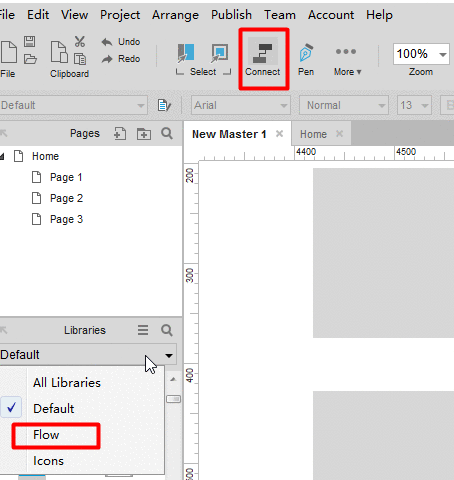Click the Save floppy disk icon
454x480 pixels.
pos(30,42)
